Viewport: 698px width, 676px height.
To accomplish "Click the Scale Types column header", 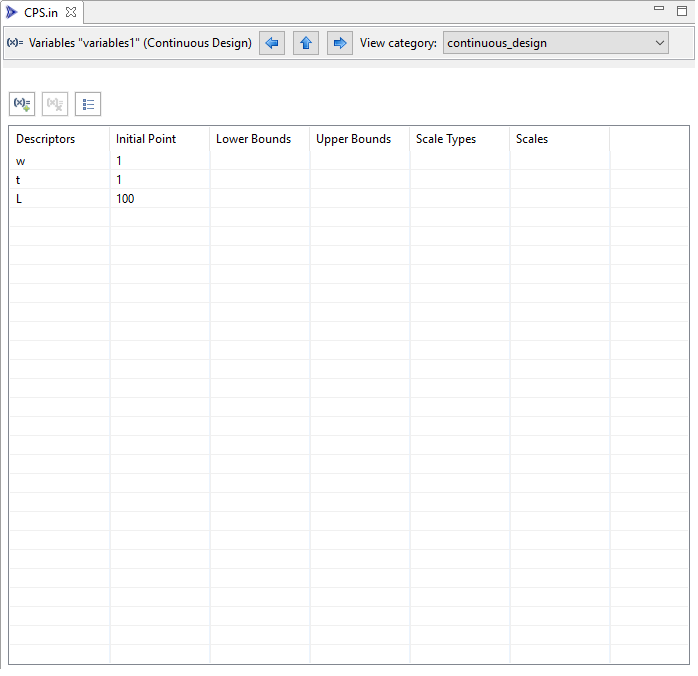I will (459, 139).
